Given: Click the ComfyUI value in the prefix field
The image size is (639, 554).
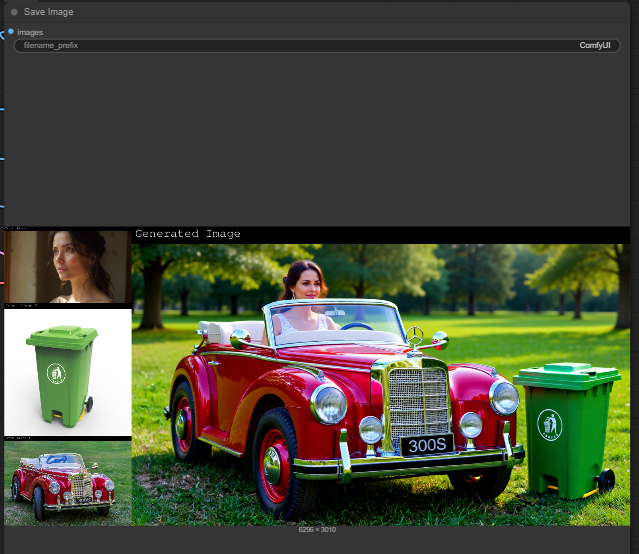Looking at the screenshot, I should (594, 46).
